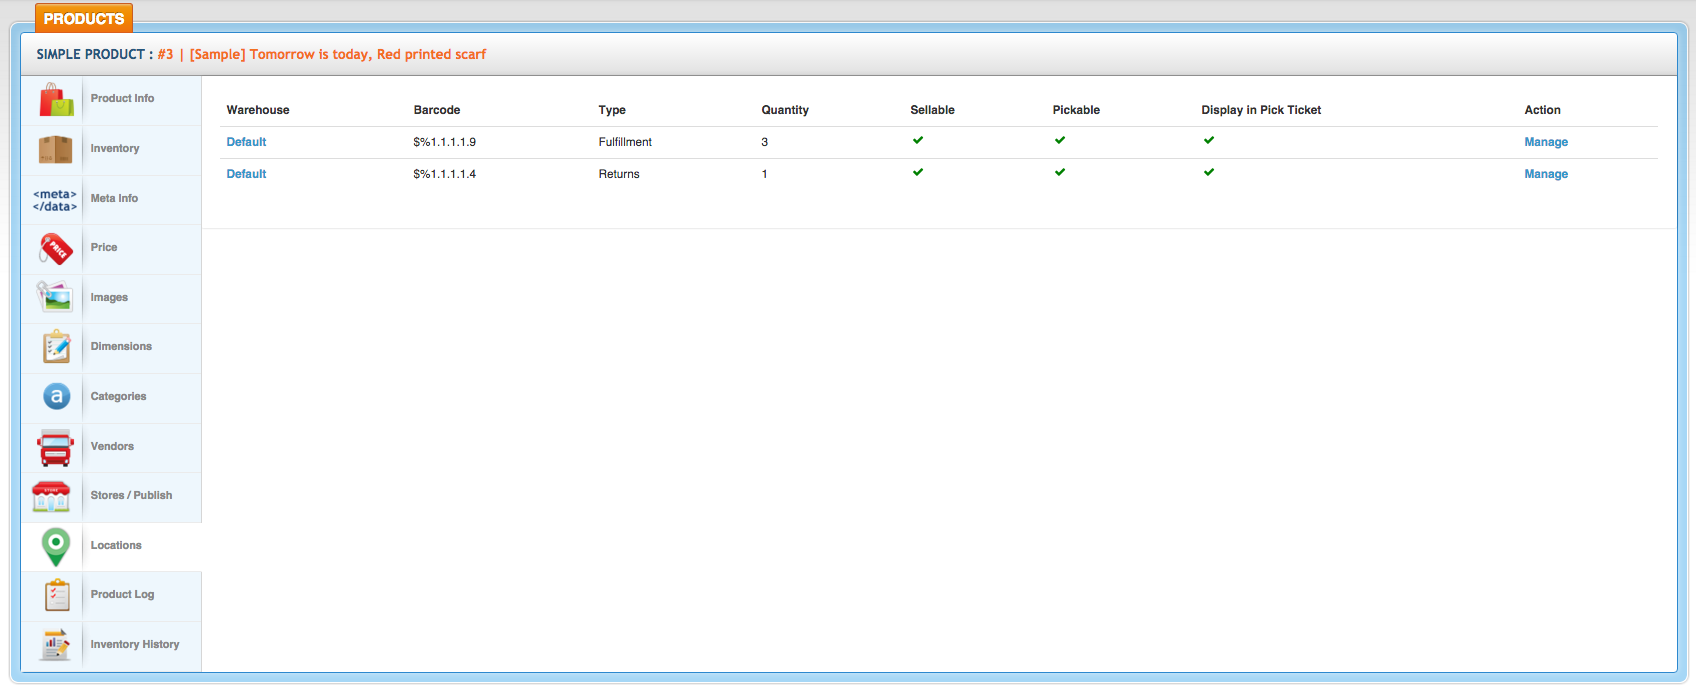Click the Product Log clipboard icon
The height and width of the screenshot is (690, 1696).
tap(57, 595)
